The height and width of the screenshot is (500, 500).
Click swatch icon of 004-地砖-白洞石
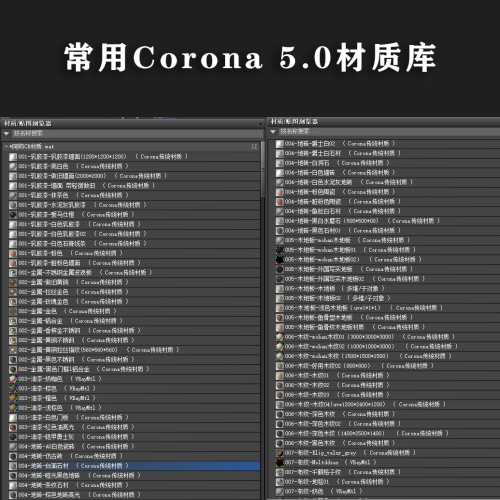click(x=280, y=163)
